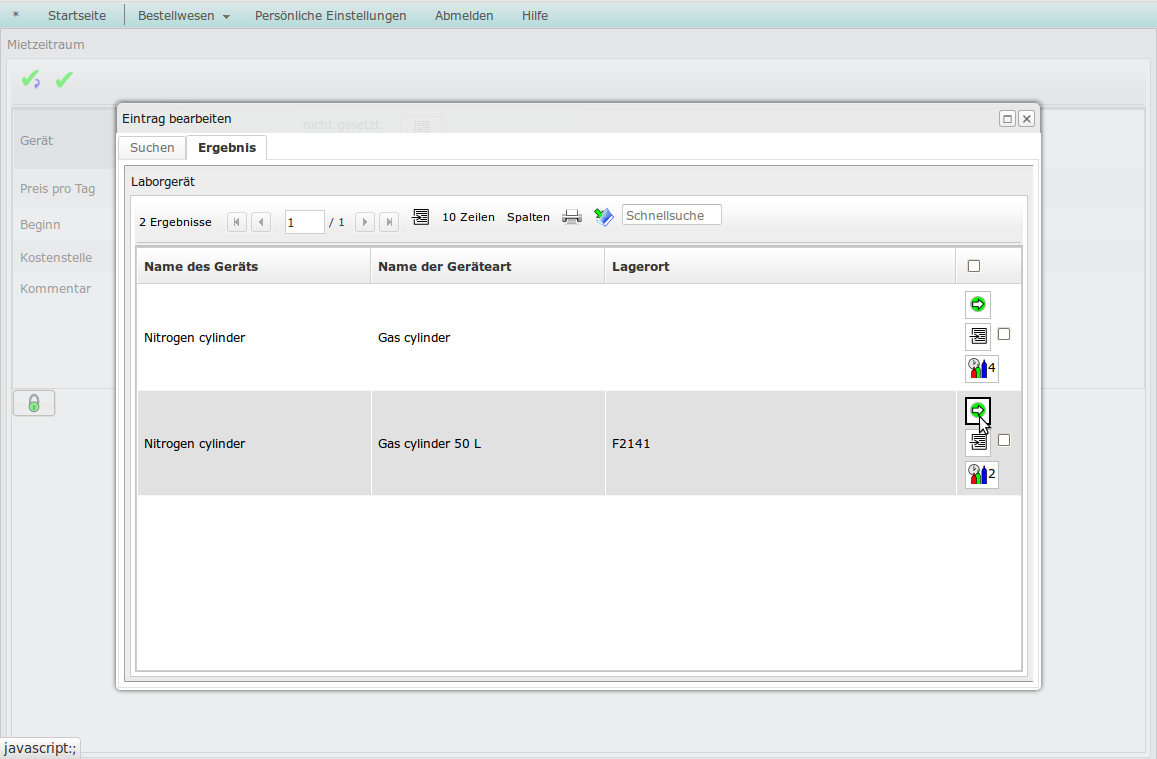Click the Schnellsuche input field
Image resolution: width=1157 pixels, height=759 pixels.
click(x=671, y=216)
